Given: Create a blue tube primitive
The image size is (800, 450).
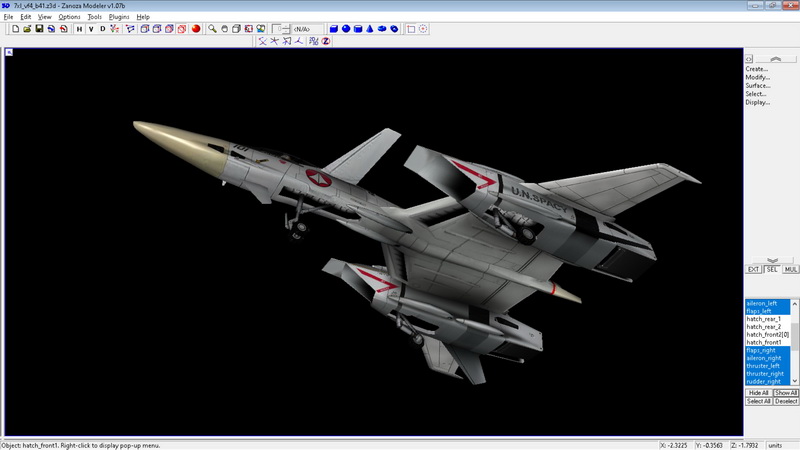Looking at the screenshot, I should (394, 29).
